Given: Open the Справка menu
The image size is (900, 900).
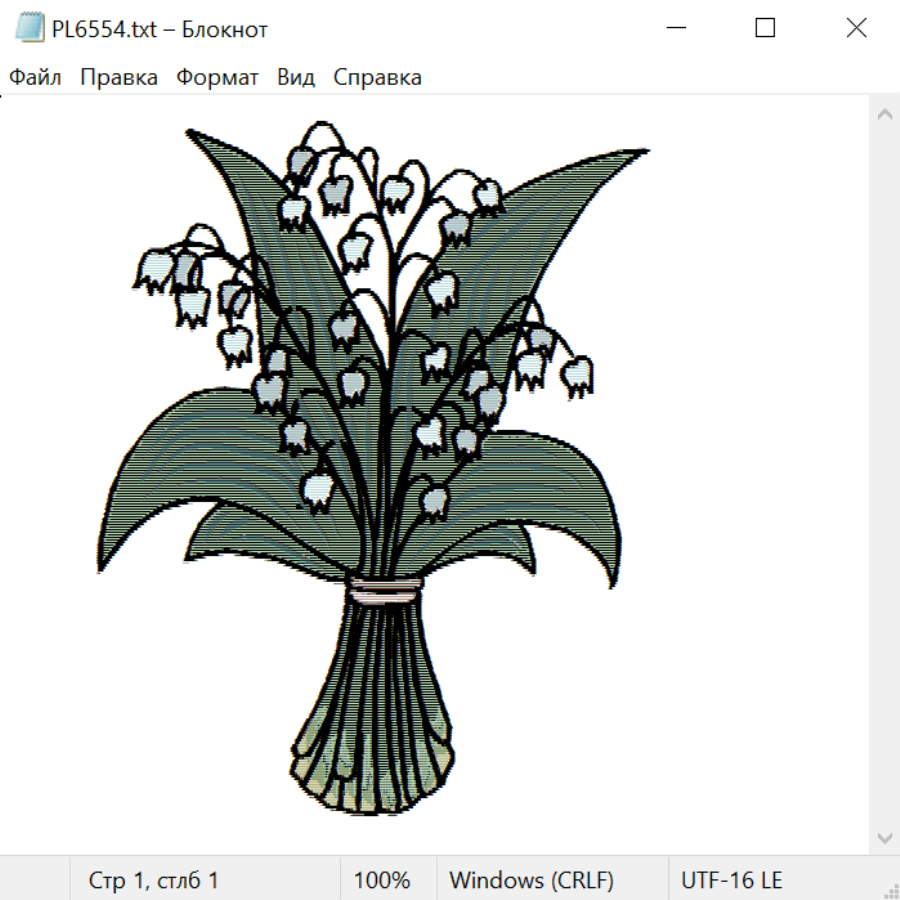Looking at the screenshot, I should (377, 78).
